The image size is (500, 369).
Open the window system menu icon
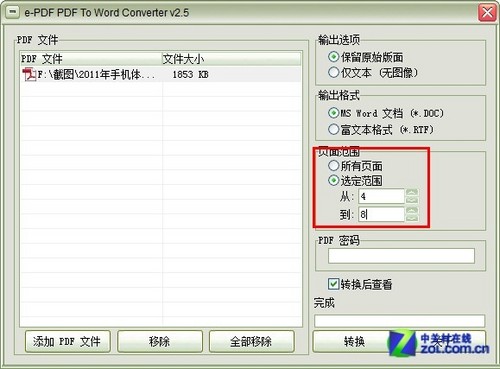click(13, 13)
